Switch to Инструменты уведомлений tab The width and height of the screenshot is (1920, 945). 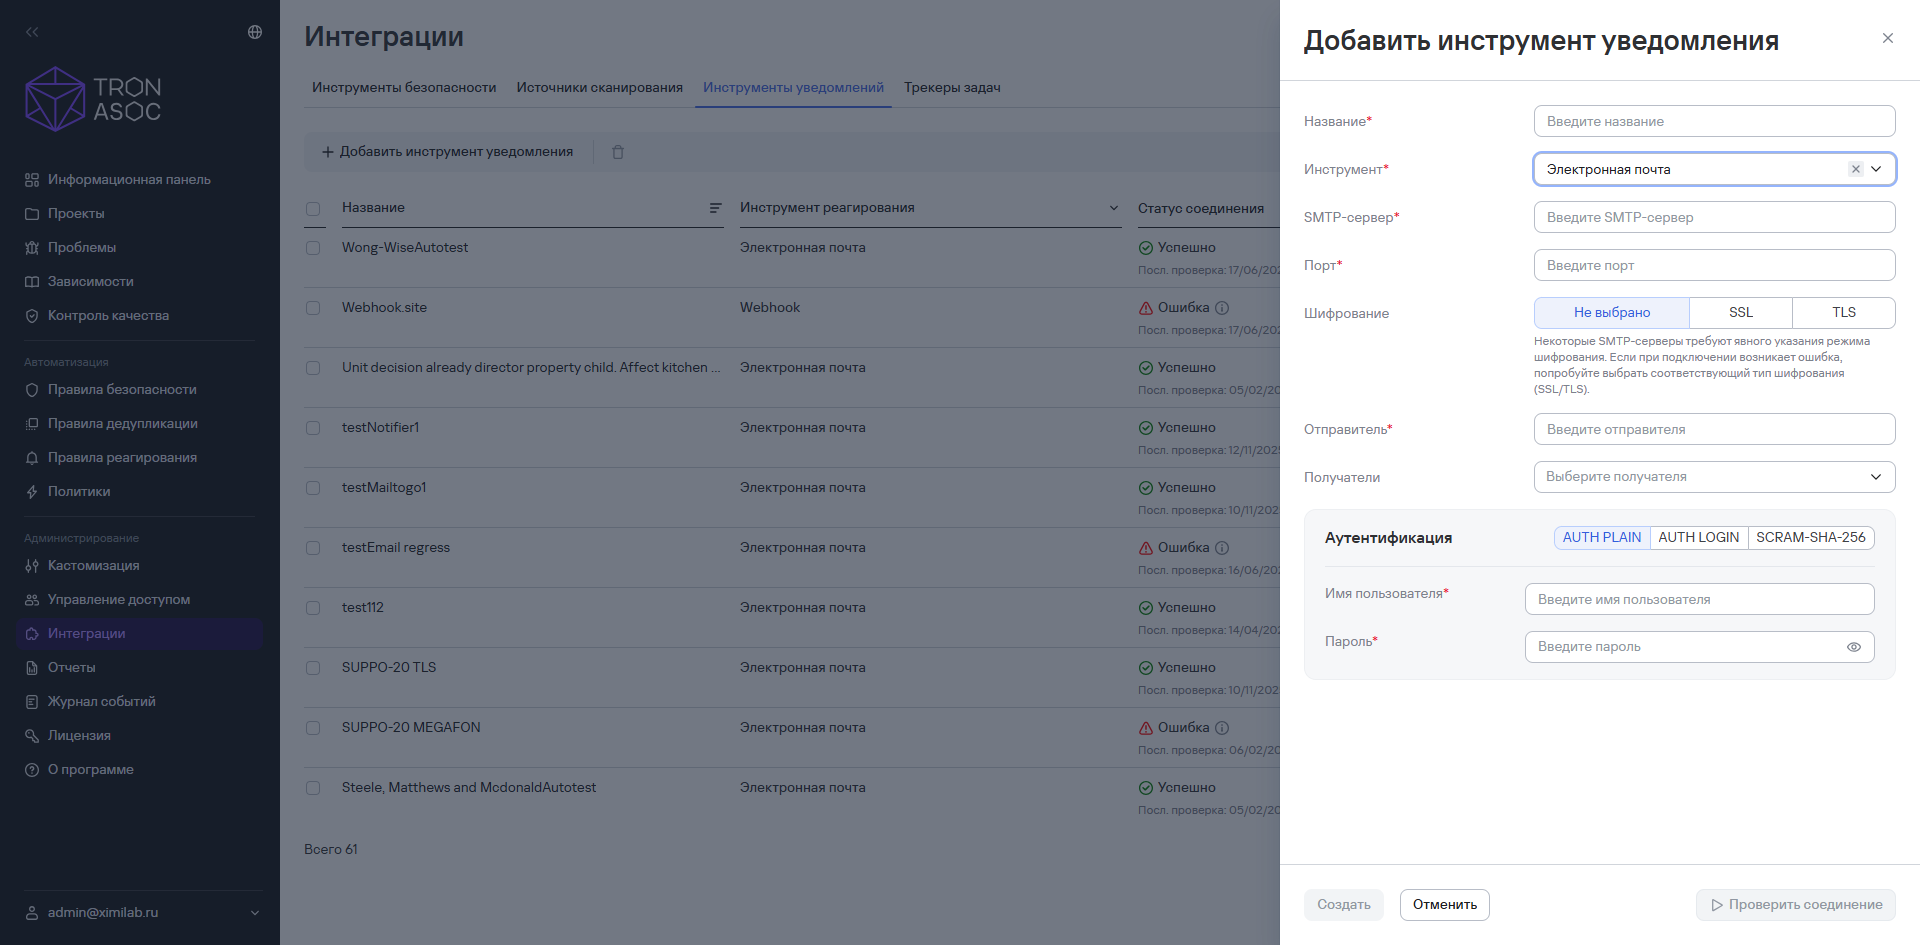[793, 88]
